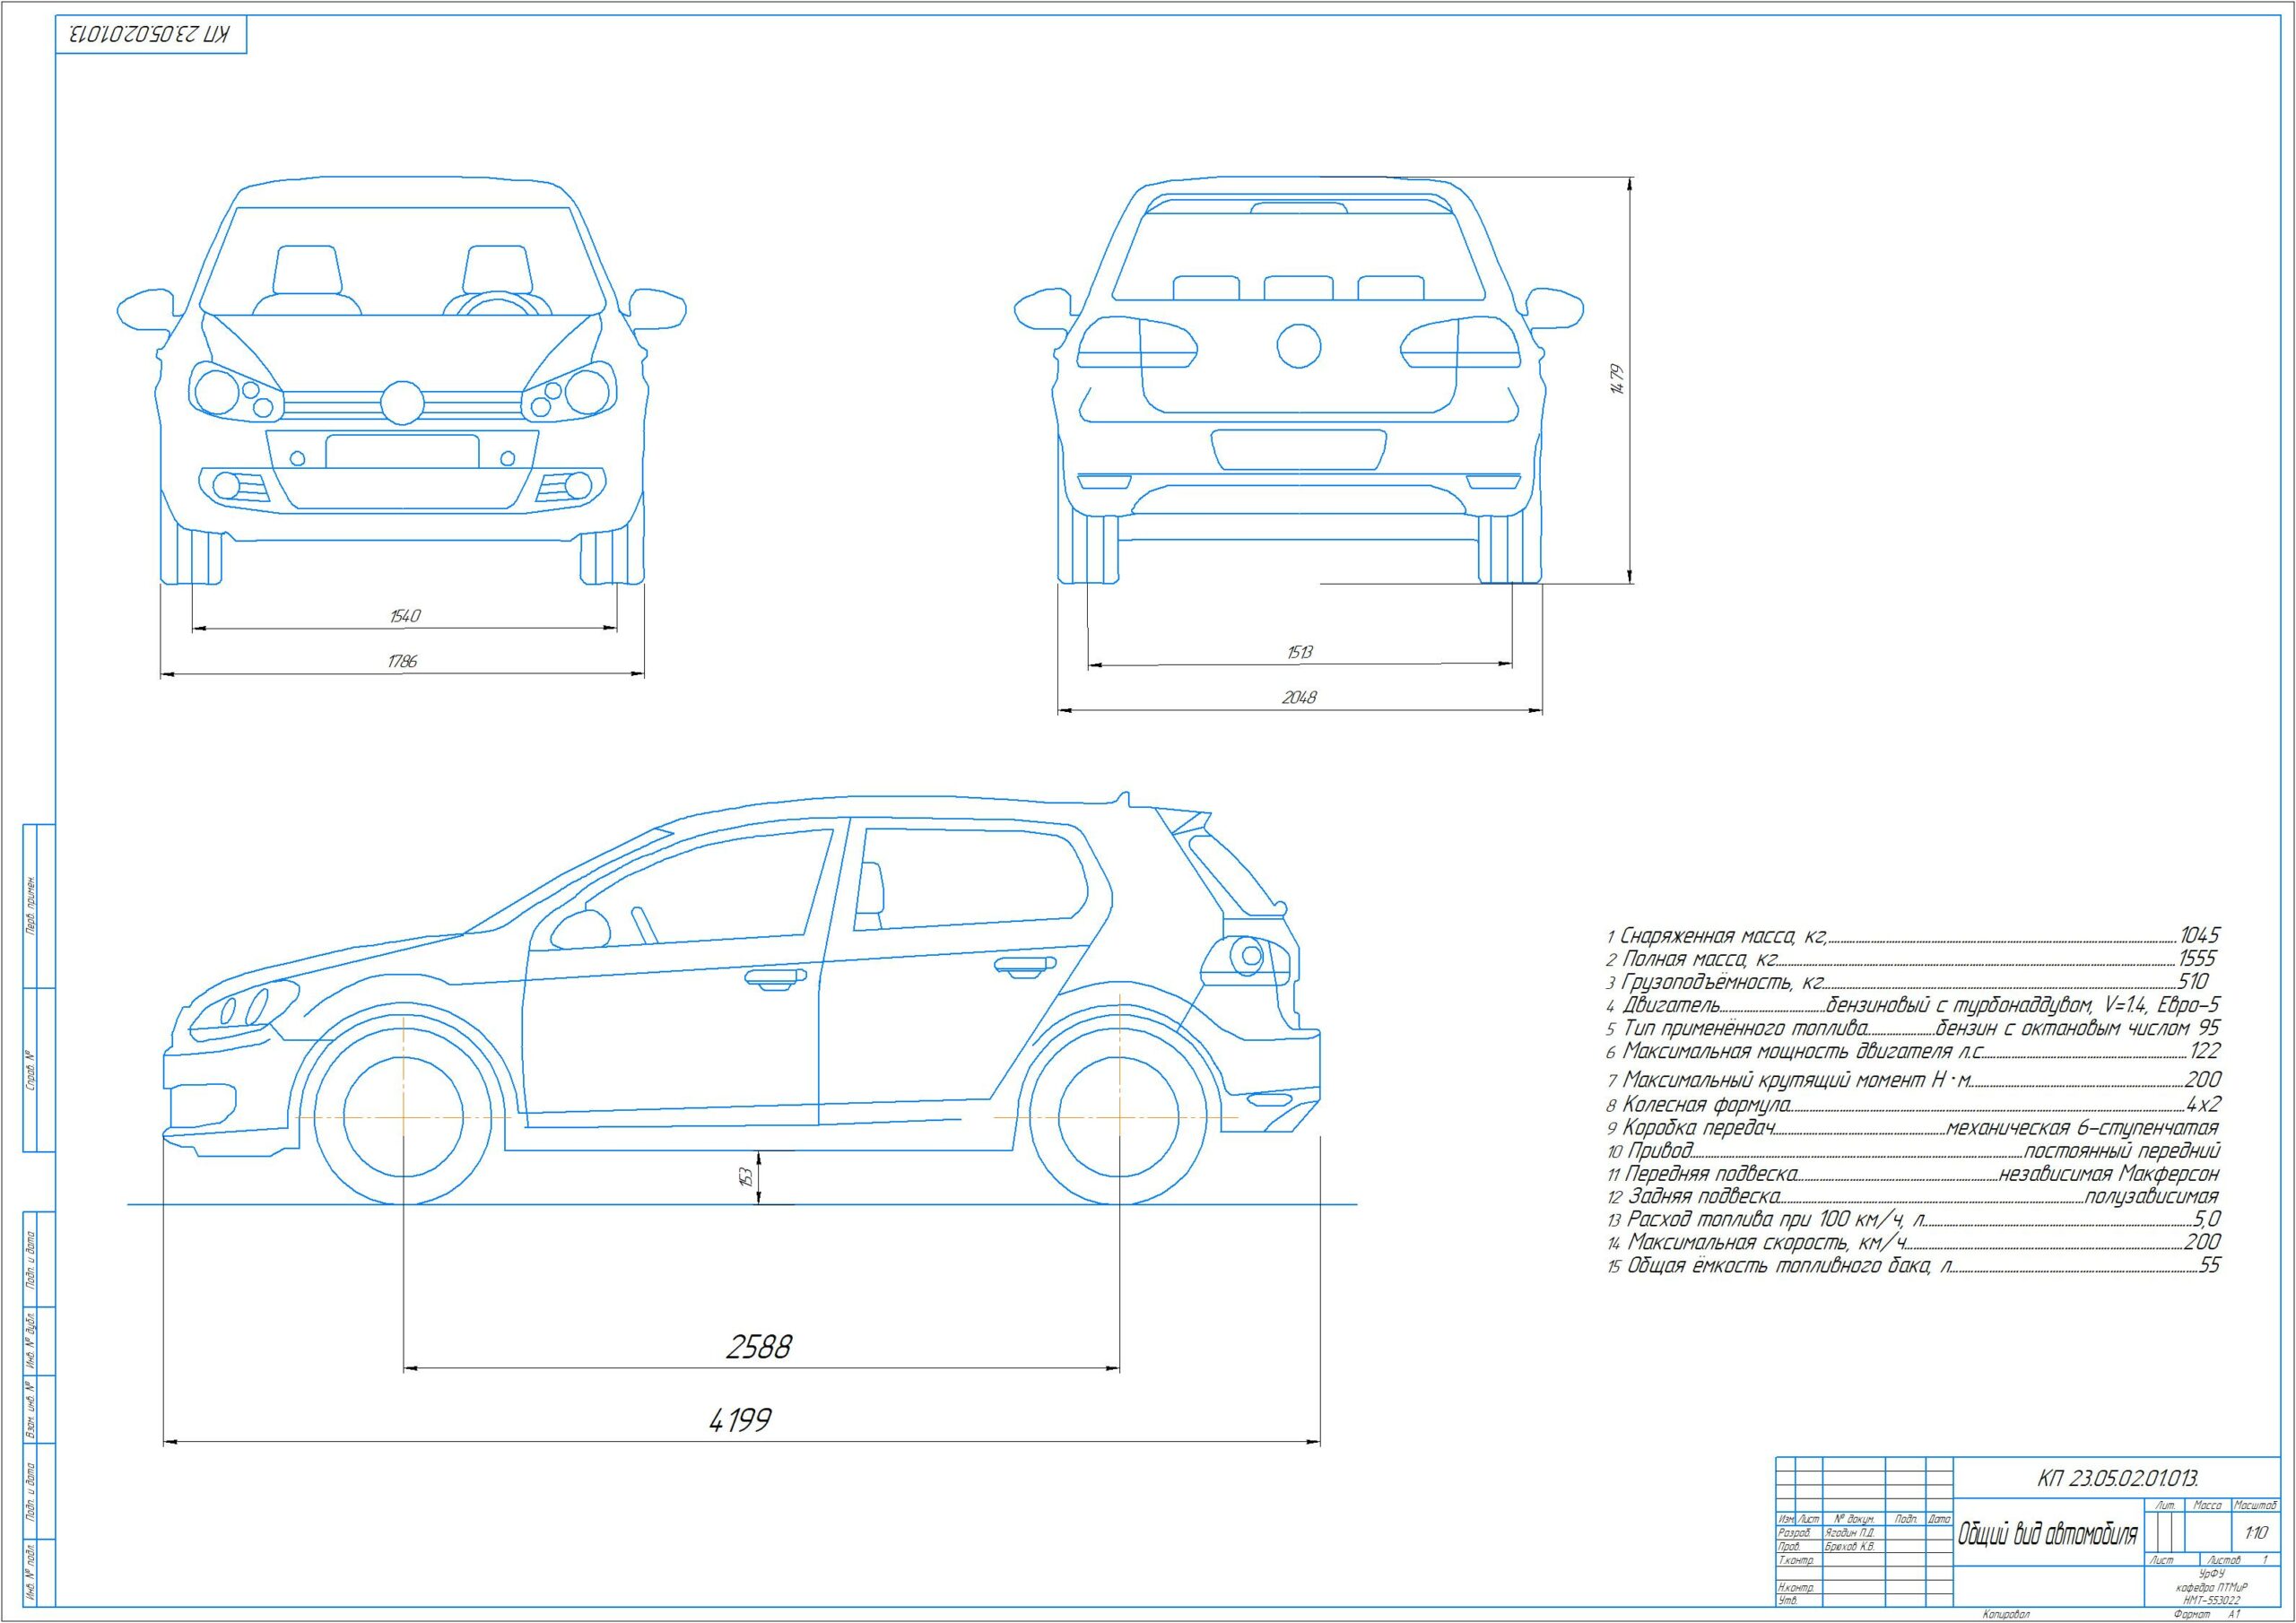
Task: Click the rotated drawing code in the top-left corner
Action: [151, 35]
